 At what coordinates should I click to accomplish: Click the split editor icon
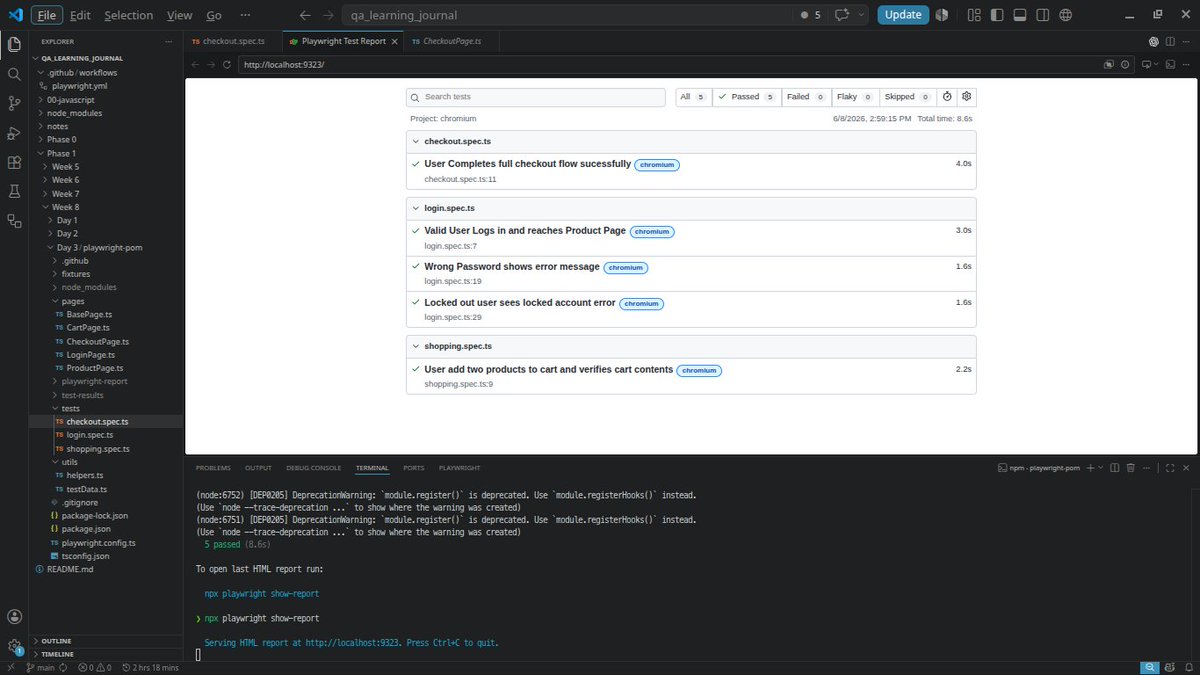click(x=1171, y=41)
